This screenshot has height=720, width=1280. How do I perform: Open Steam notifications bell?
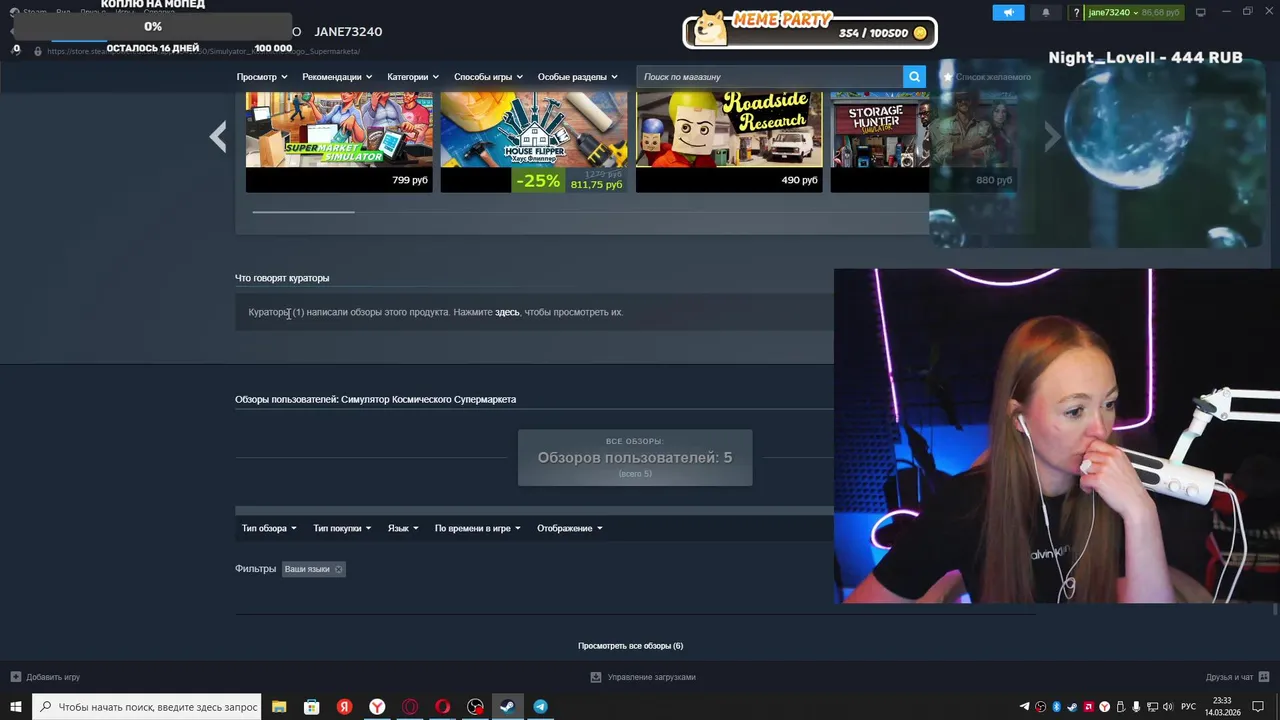click(x=1046, y=13)
